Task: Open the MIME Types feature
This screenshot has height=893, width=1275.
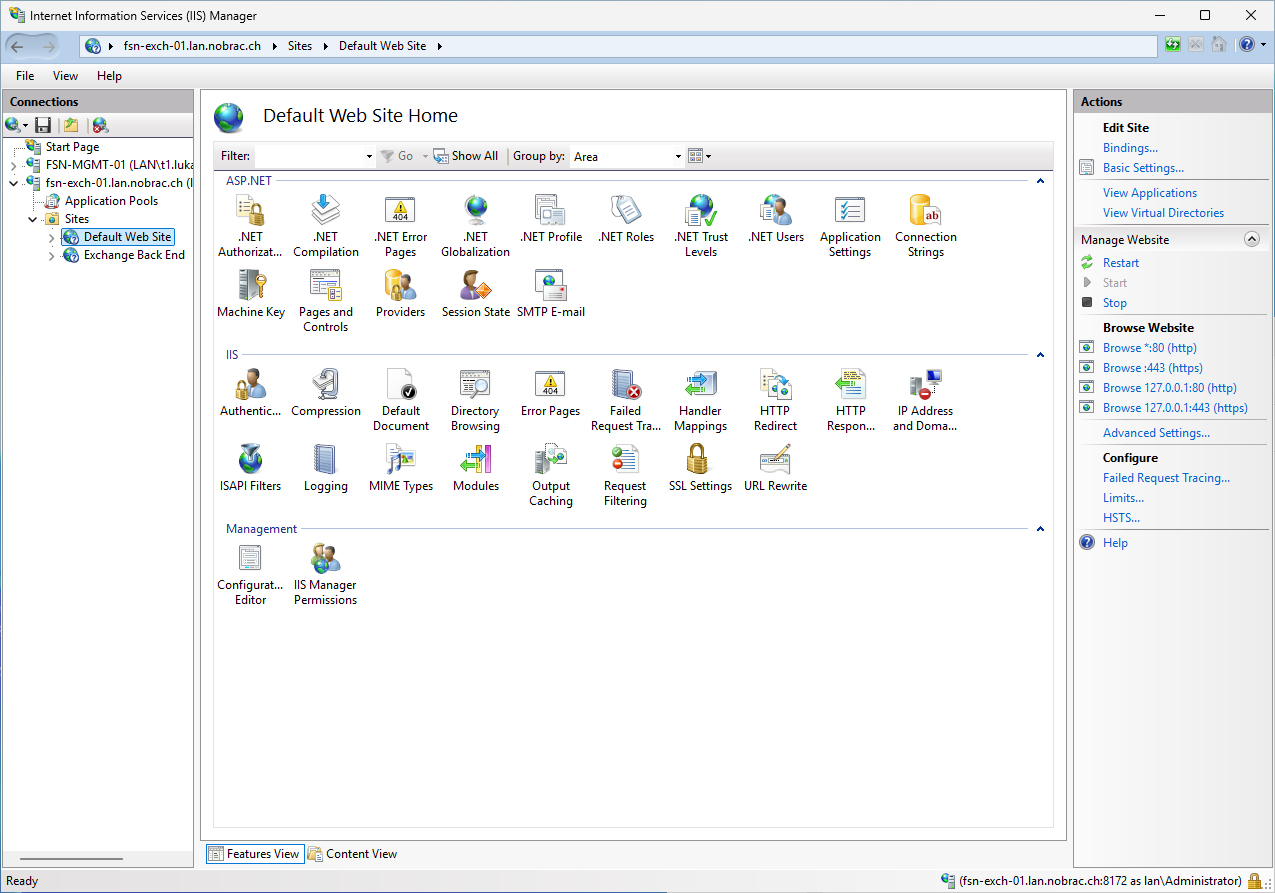Action: (x=401, y=468)
